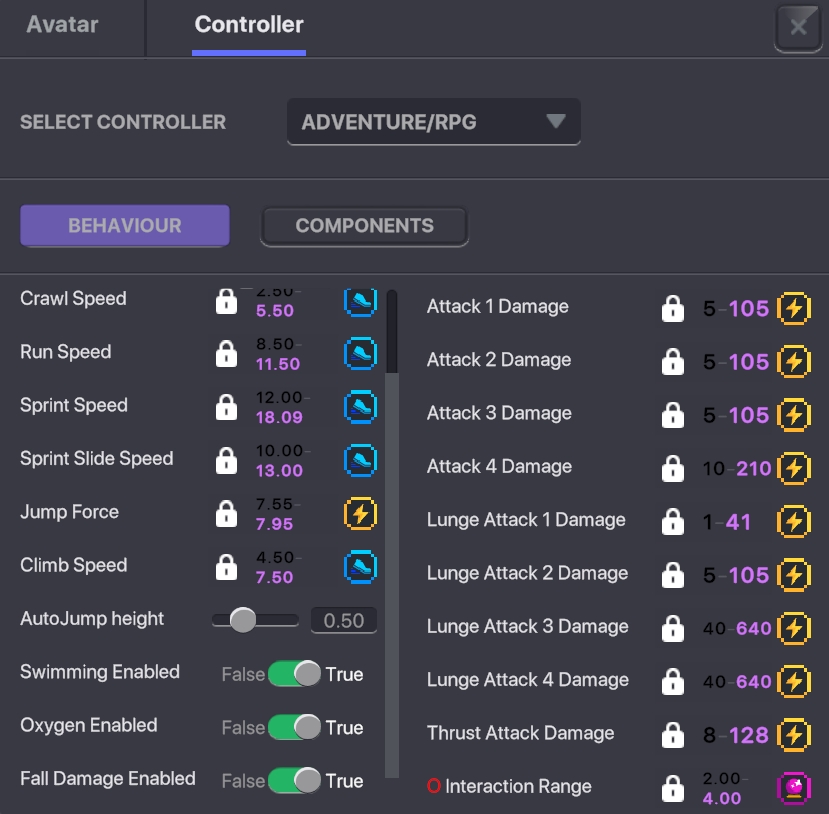Open the Components section

[364, 226]
